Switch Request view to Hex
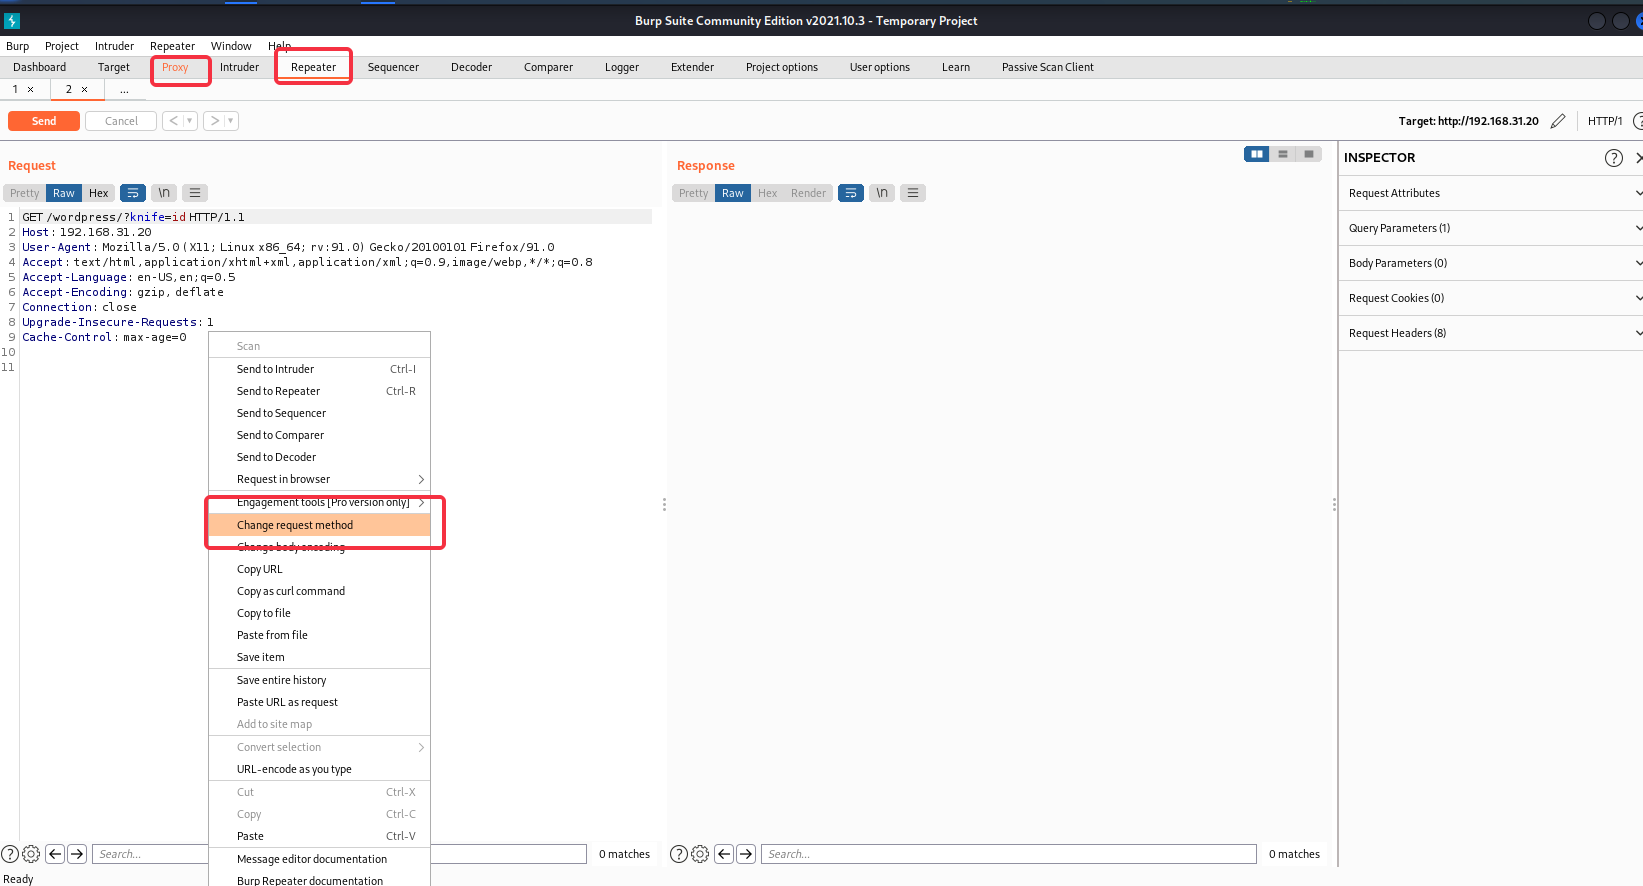The width and height of the screenshot is (1643, 886). 98,193
